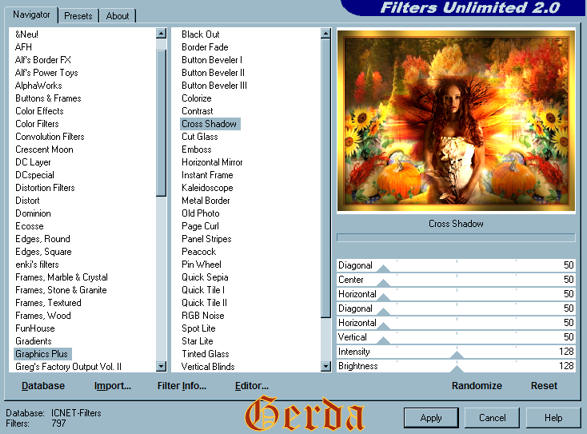587x434 pixels.
Task: Select RGB Noise filter
Action: (x=203, y=316)
